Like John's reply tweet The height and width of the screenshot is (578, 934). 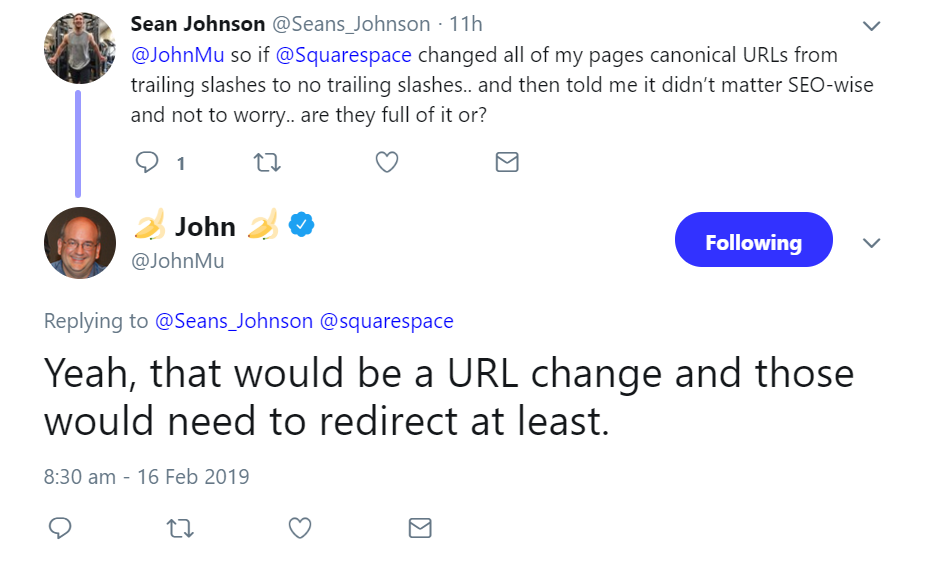[x=300, y=527]
